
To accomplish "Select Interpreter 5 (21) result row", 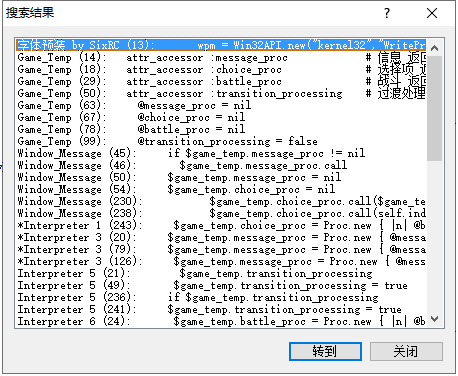I will (221, 273).
